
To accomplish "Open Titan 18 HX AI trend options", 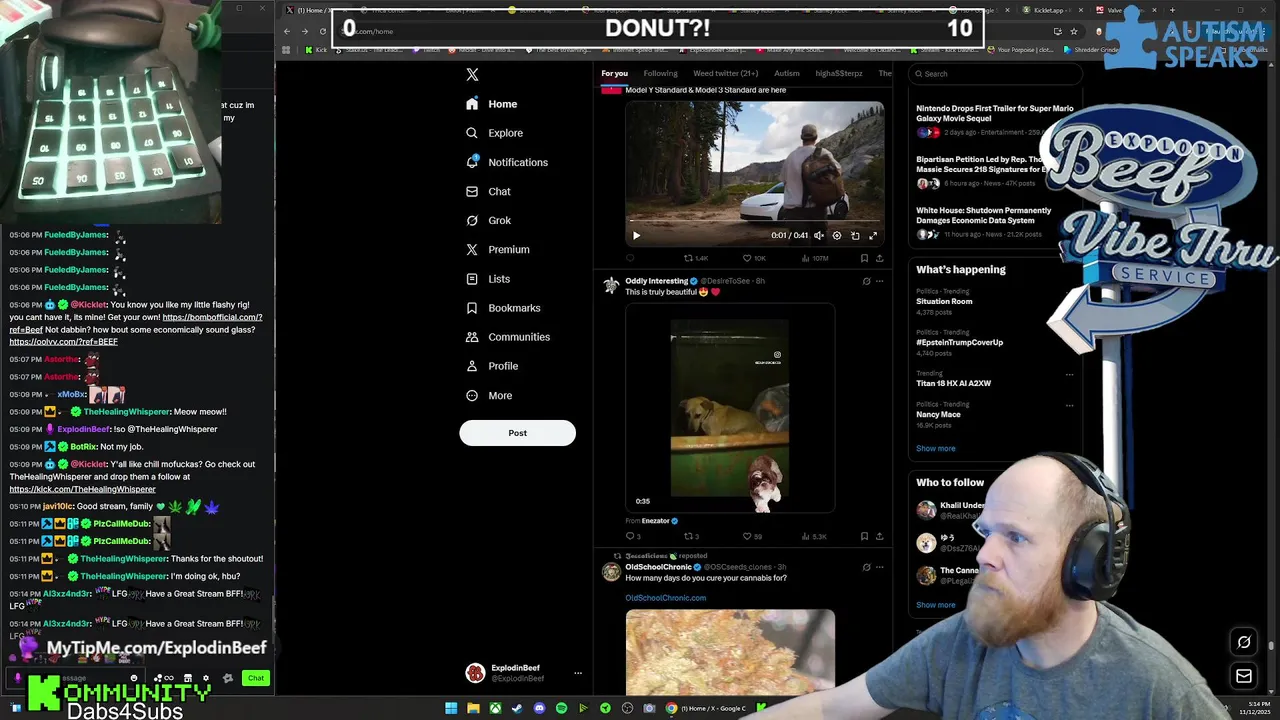I will (x=1069, y=375).
